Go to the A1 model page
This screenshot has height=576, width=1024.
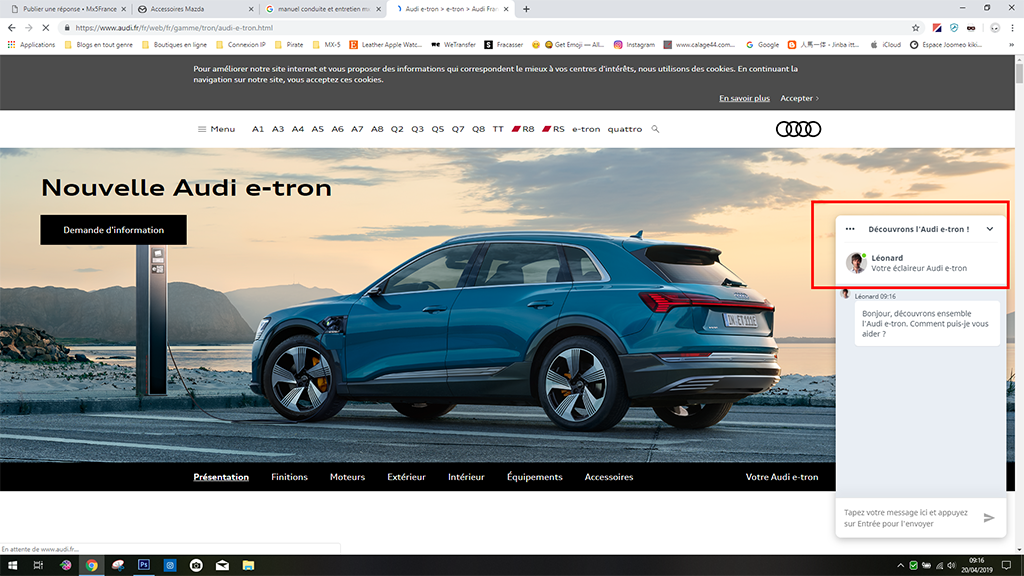pyautogui.click(x=258, y=129)
